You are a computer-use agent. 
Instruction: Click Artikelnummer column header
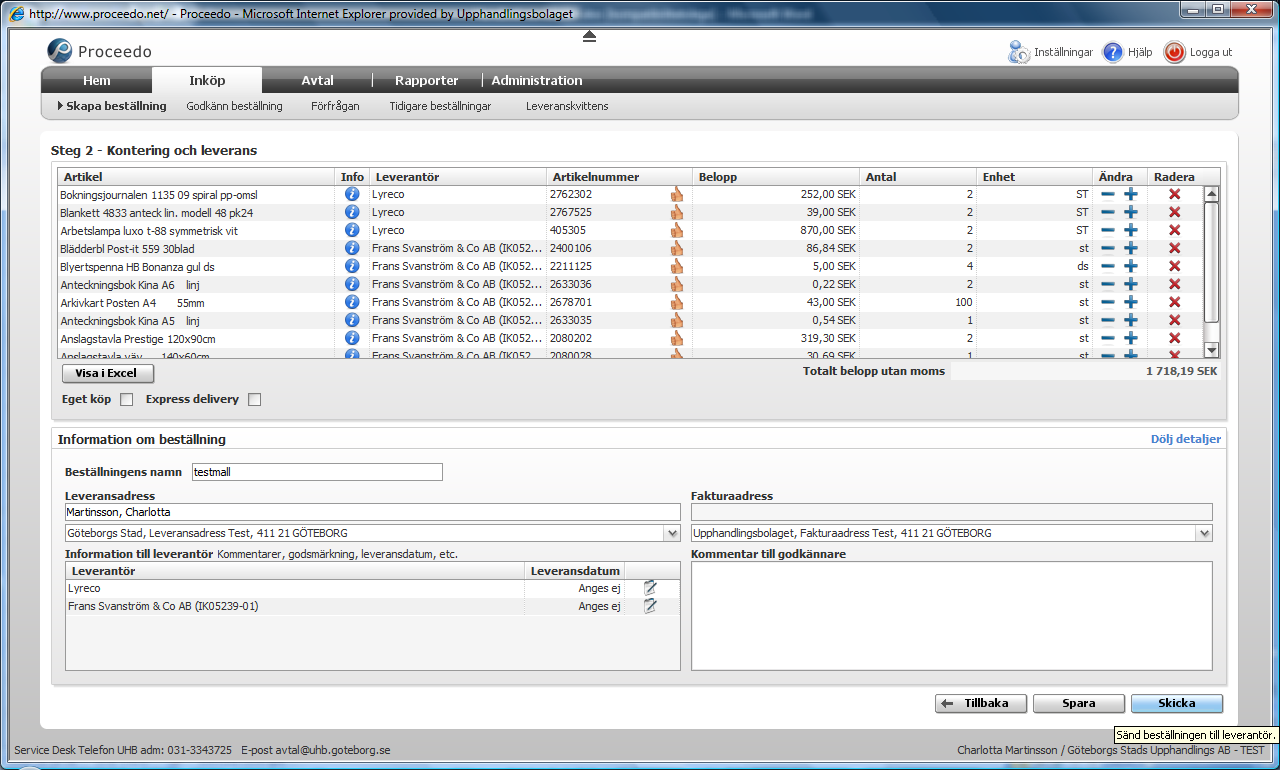tap(620, 177)
